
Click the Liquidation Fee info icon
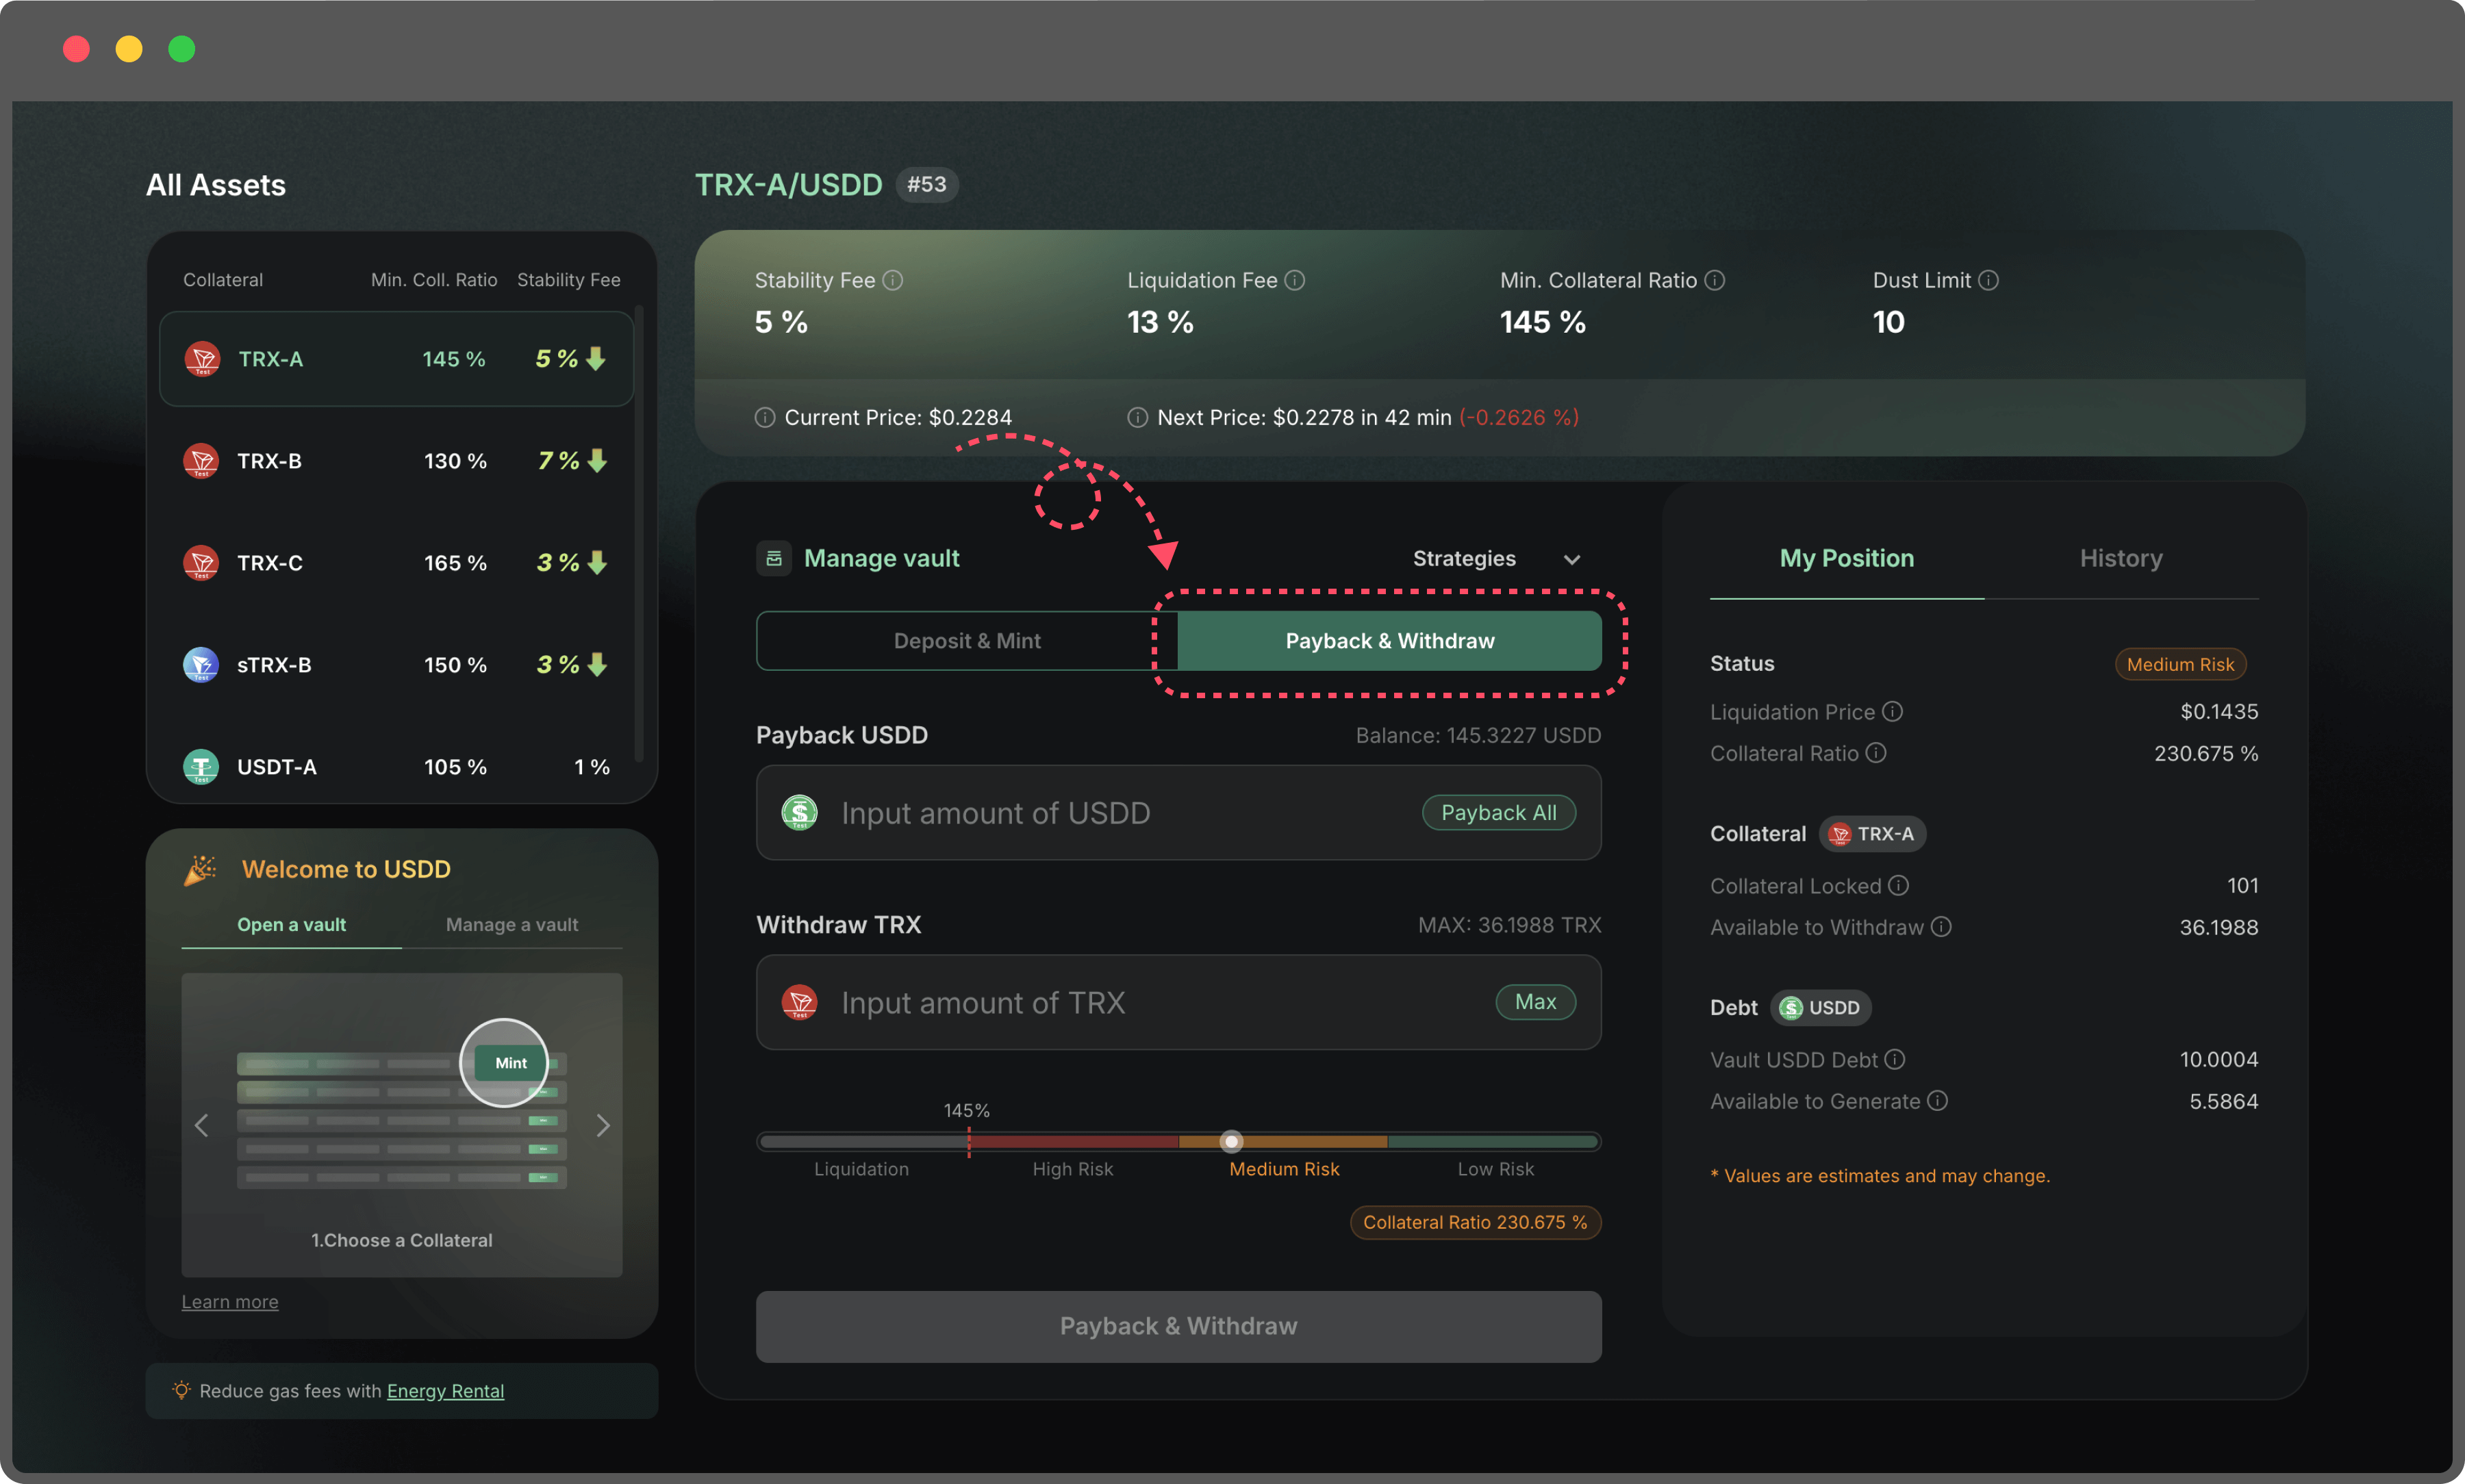[x=1294, y=280]
